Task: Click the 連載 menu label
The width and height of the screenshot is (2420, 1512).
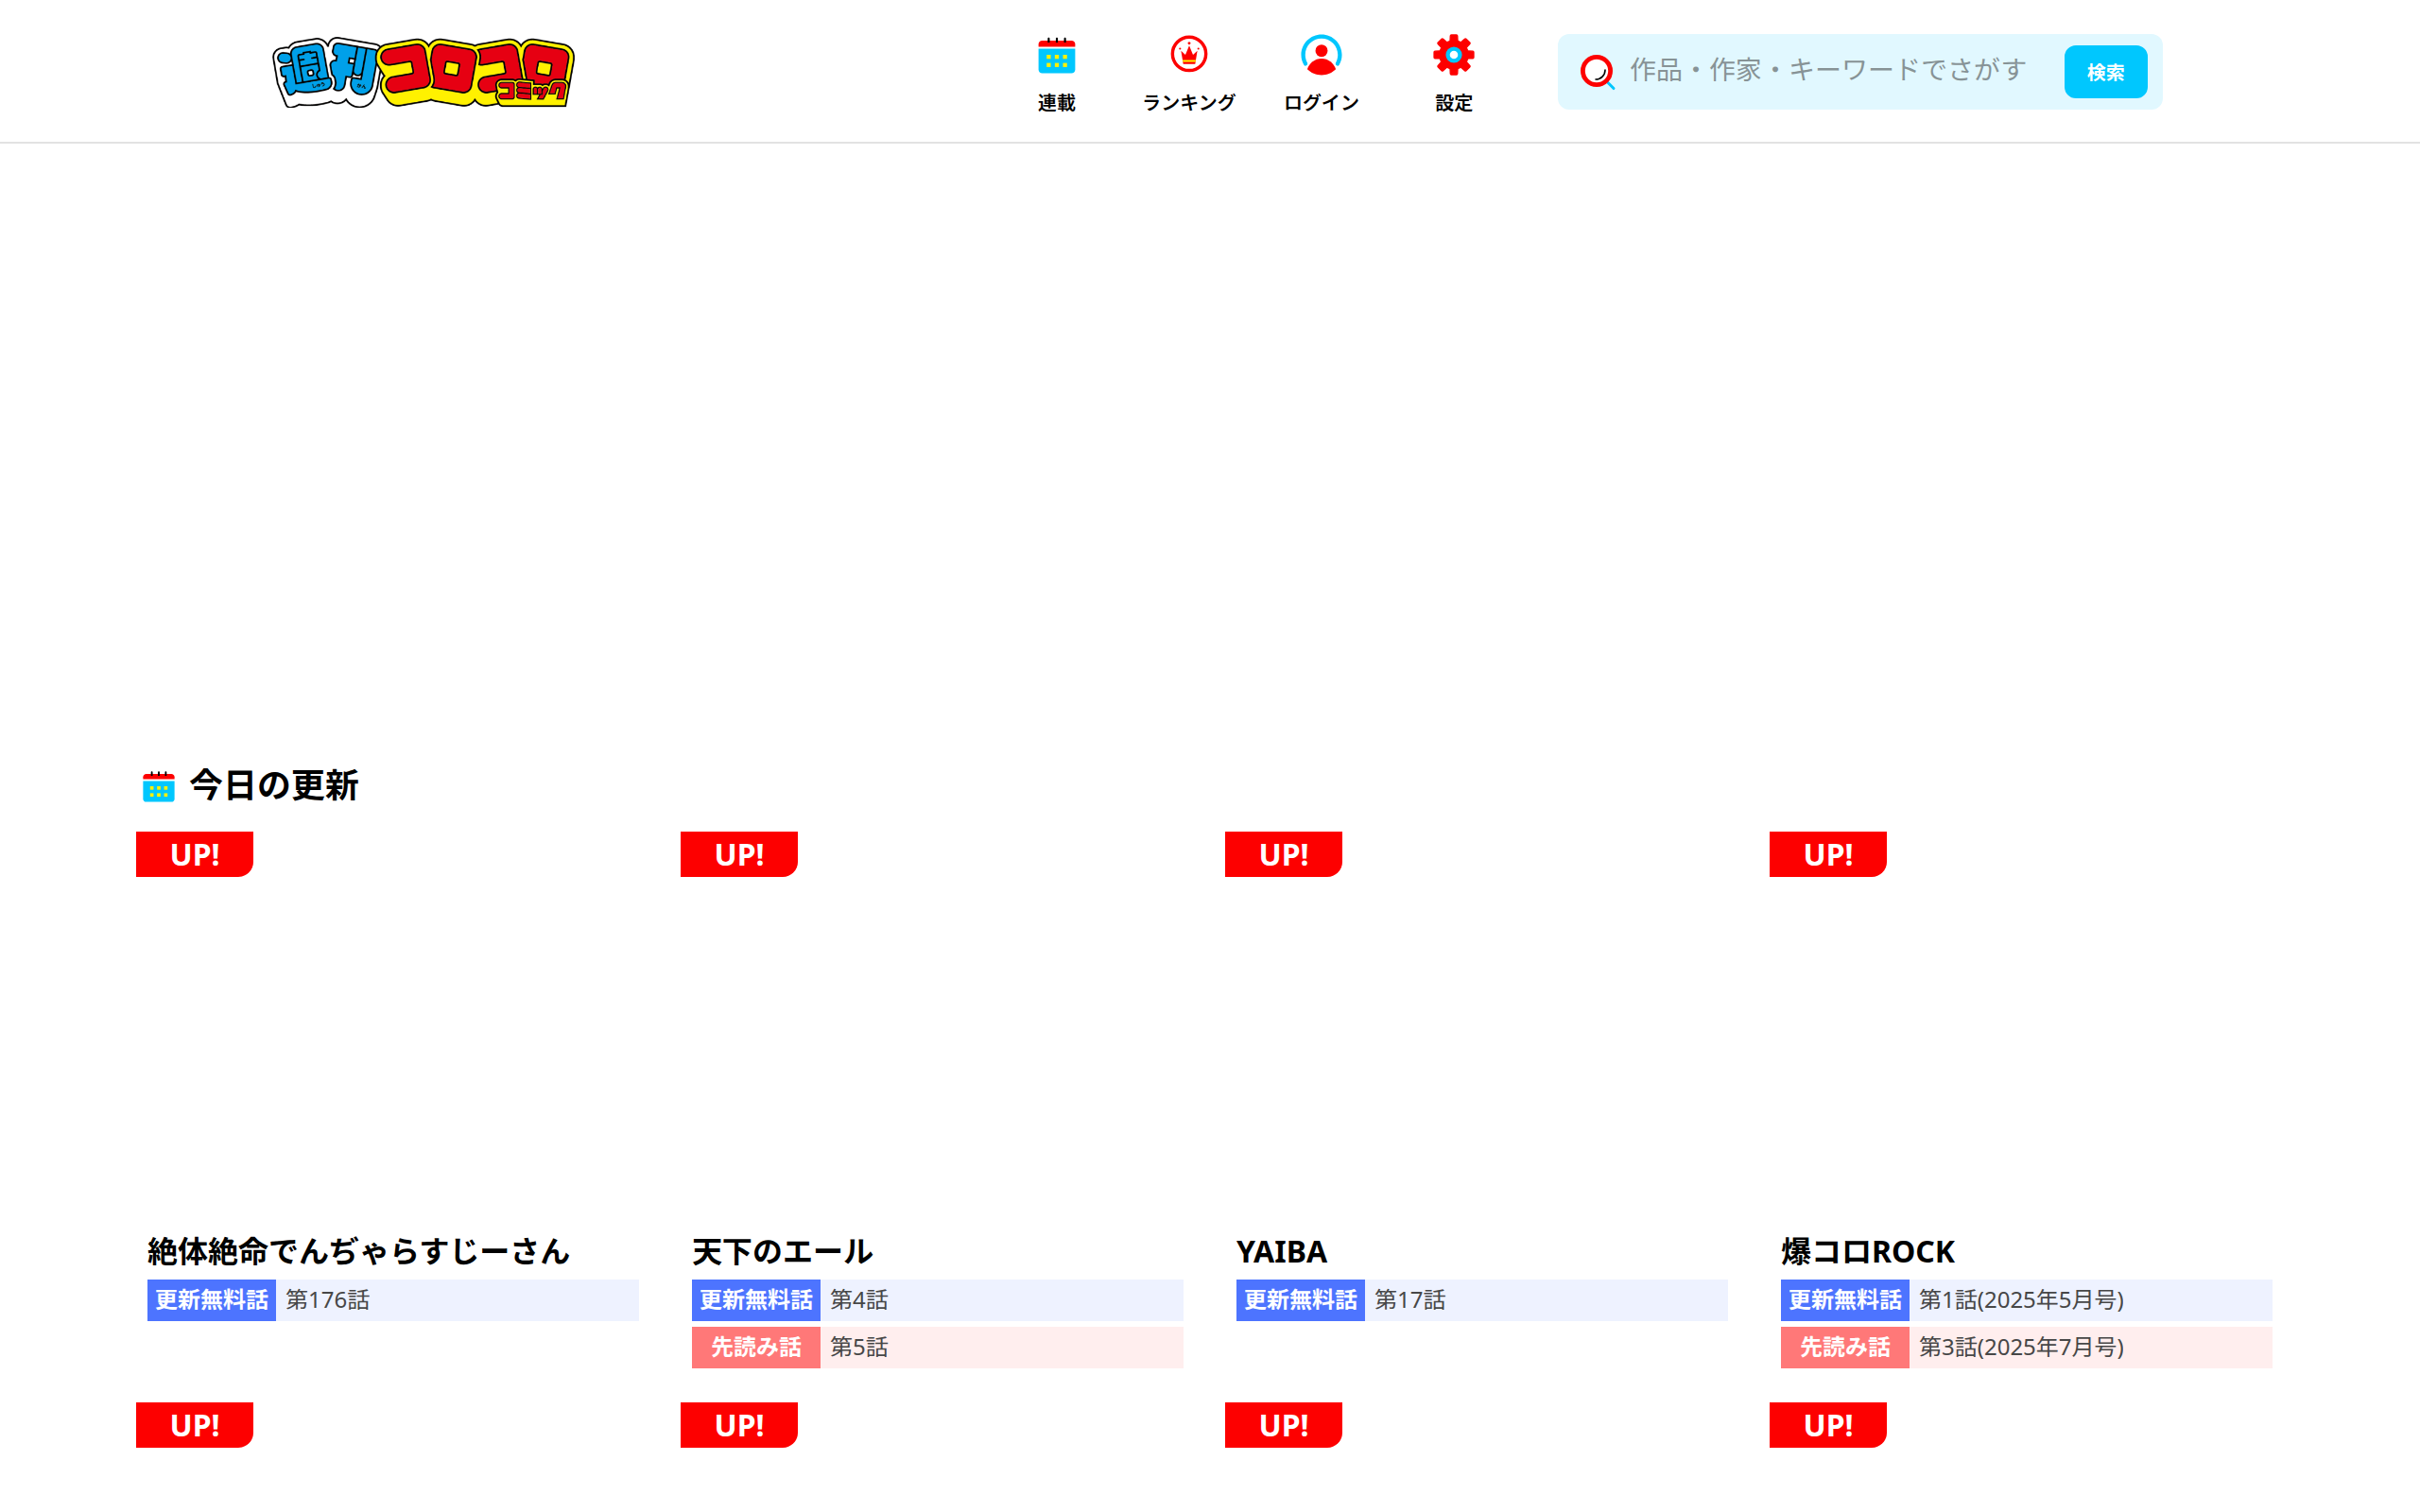Action: pos(1056,103)
